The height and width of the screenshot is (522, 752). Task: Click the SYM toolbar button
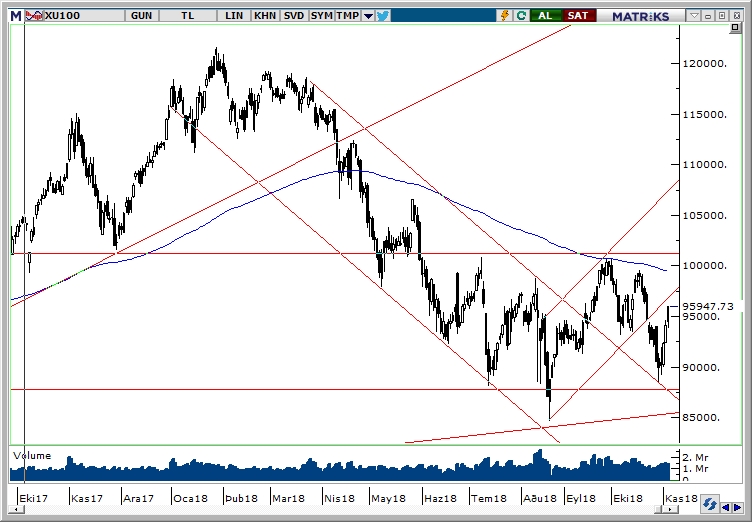pos(321,16)
